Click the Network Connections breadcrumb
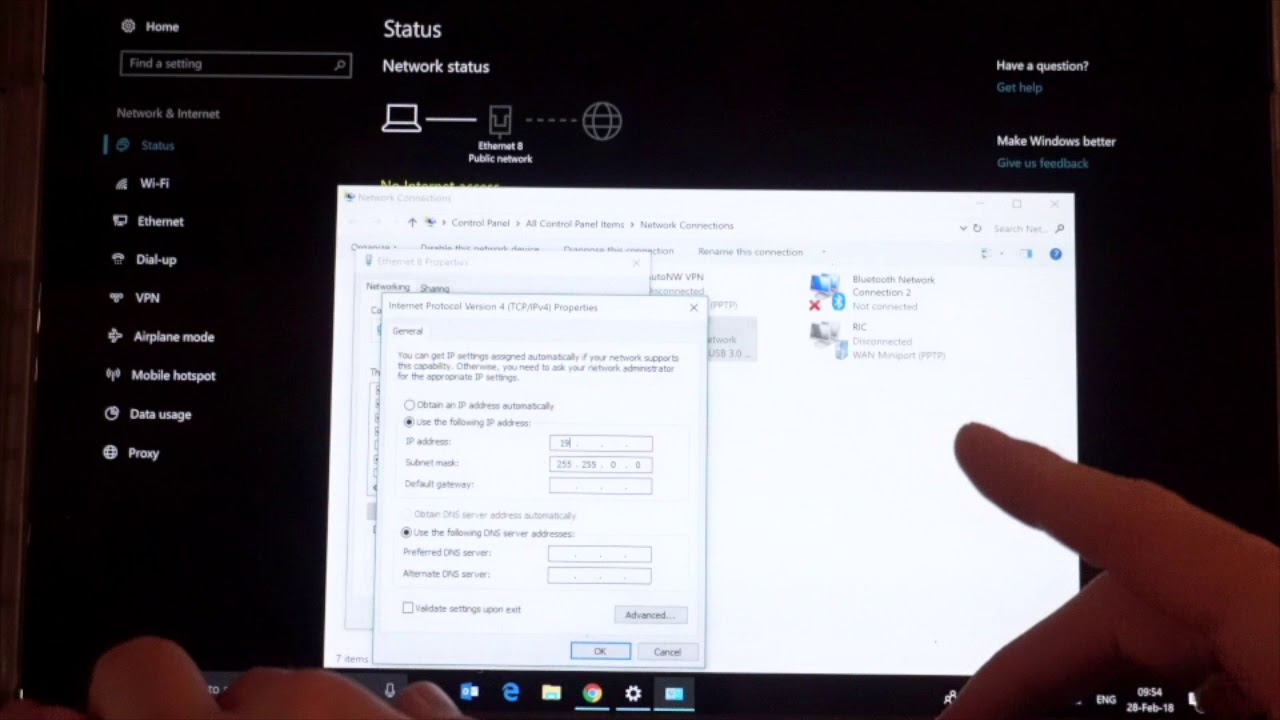Image resolution: width=1280 pixels, height=720 pixels. 686,225
